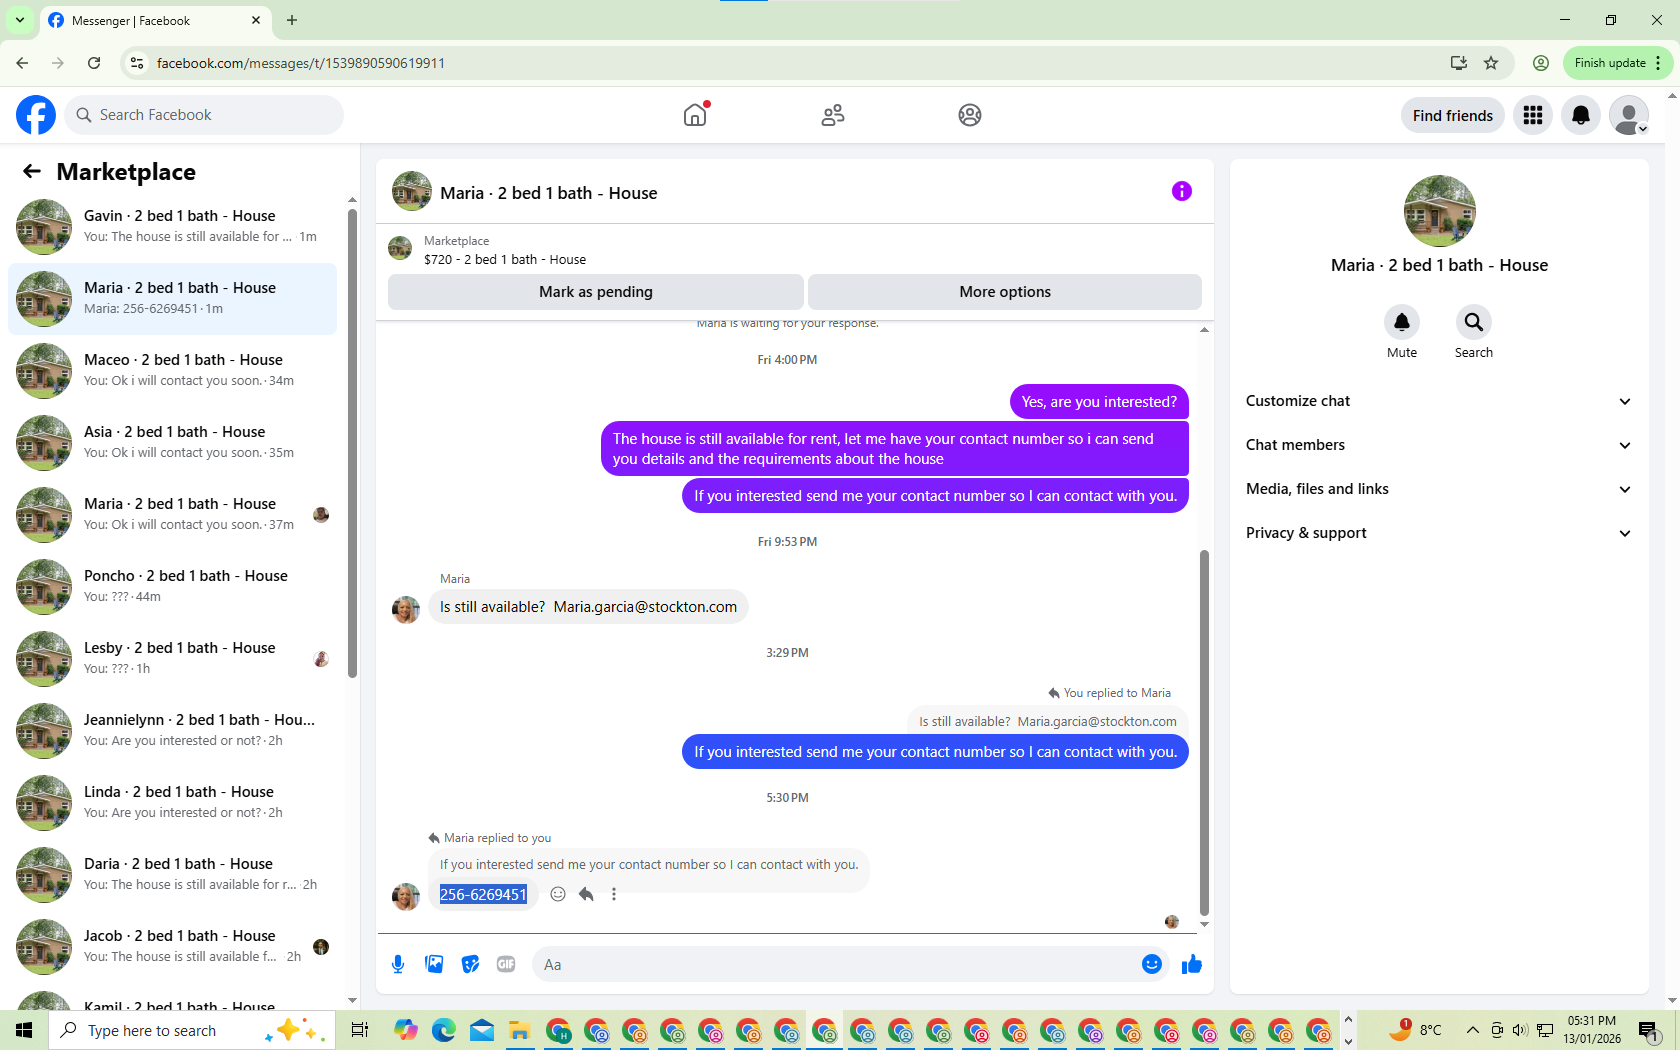Click the browser address bar URL
This screenshot has height=1050, width=1680.
point(301,63)
